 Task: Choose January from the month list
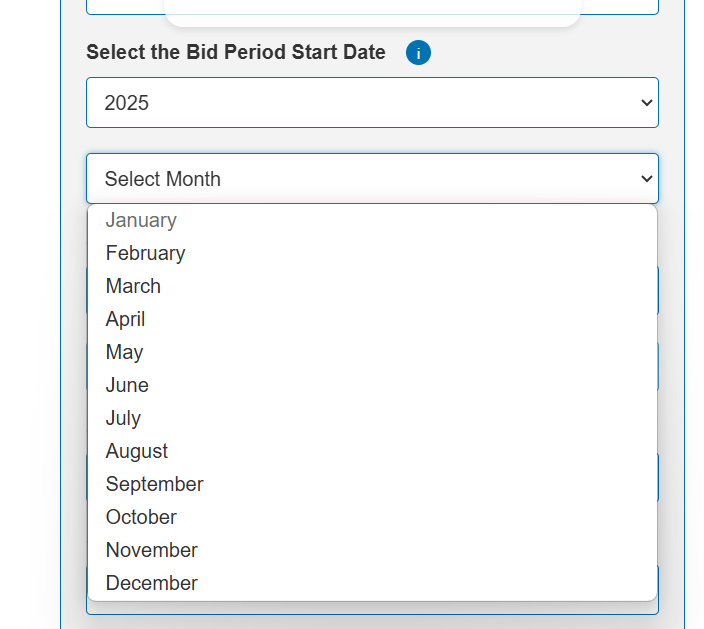141,220
